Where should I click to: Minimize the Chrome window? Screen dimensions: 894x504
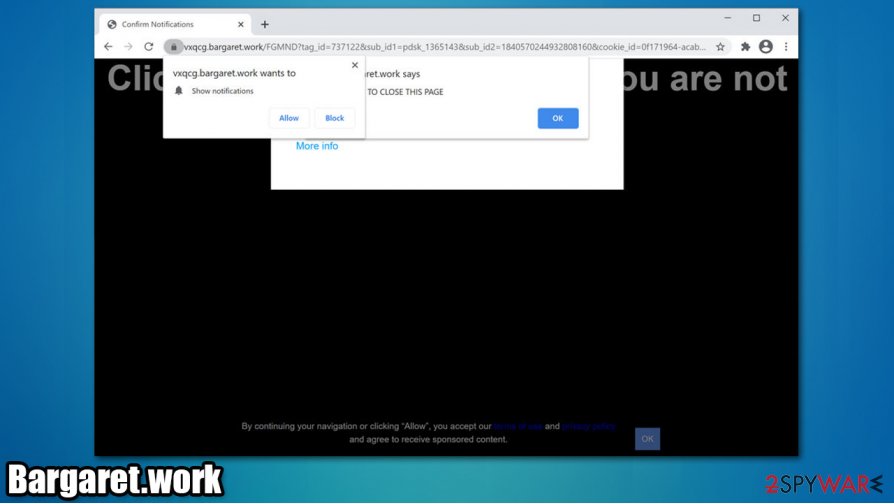728,18
